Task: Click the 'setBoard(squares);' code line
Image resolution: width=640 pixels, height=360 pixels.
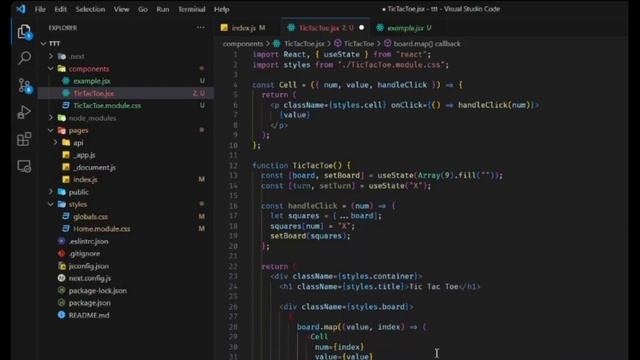Action: pyautogui.click(x=310, y=236)
